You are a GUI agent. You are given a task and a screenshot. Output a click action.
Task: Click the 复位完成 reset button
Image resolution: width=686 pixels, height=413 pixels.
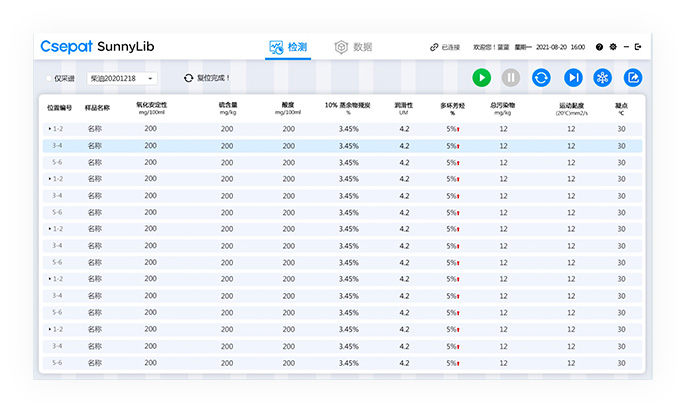tap(207, 78)
